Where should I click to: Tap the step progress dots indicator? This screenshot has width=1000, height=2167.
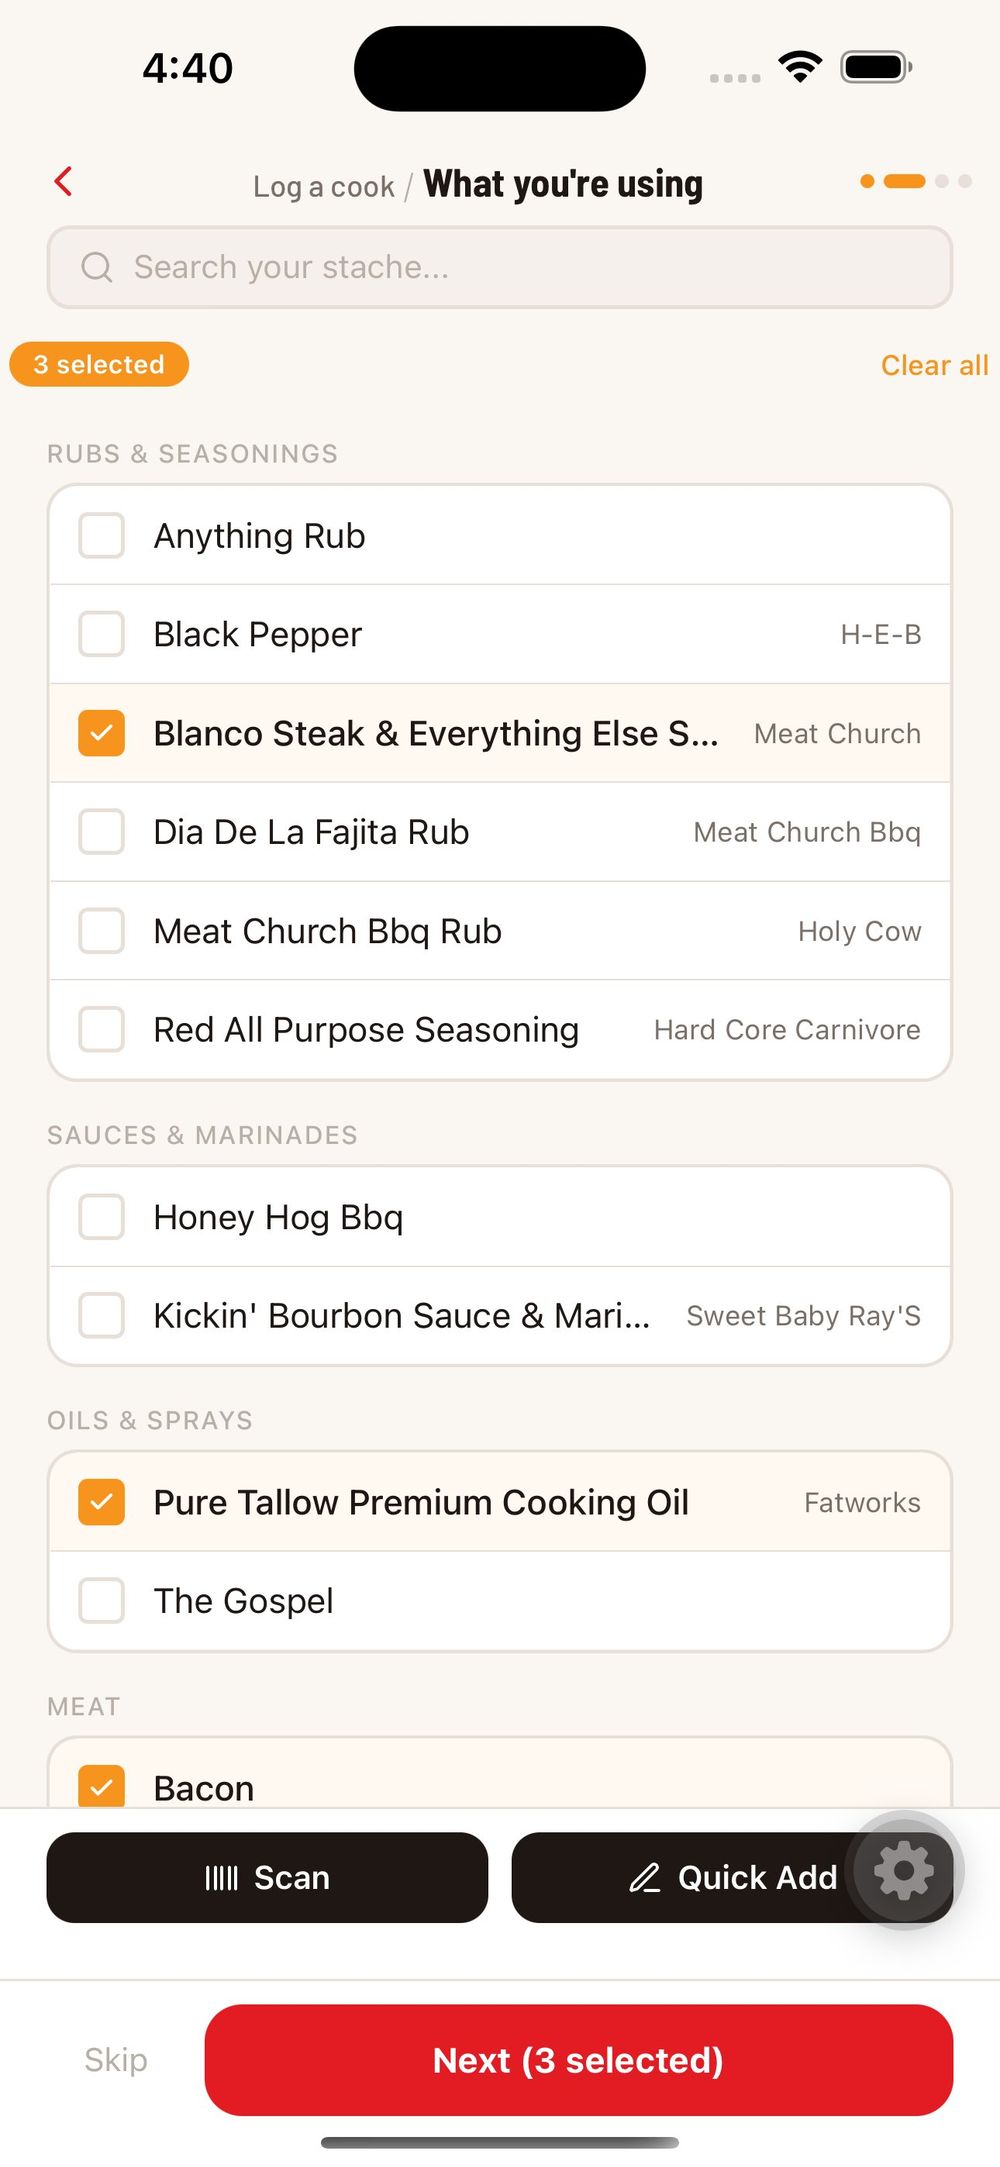[915, 181]
